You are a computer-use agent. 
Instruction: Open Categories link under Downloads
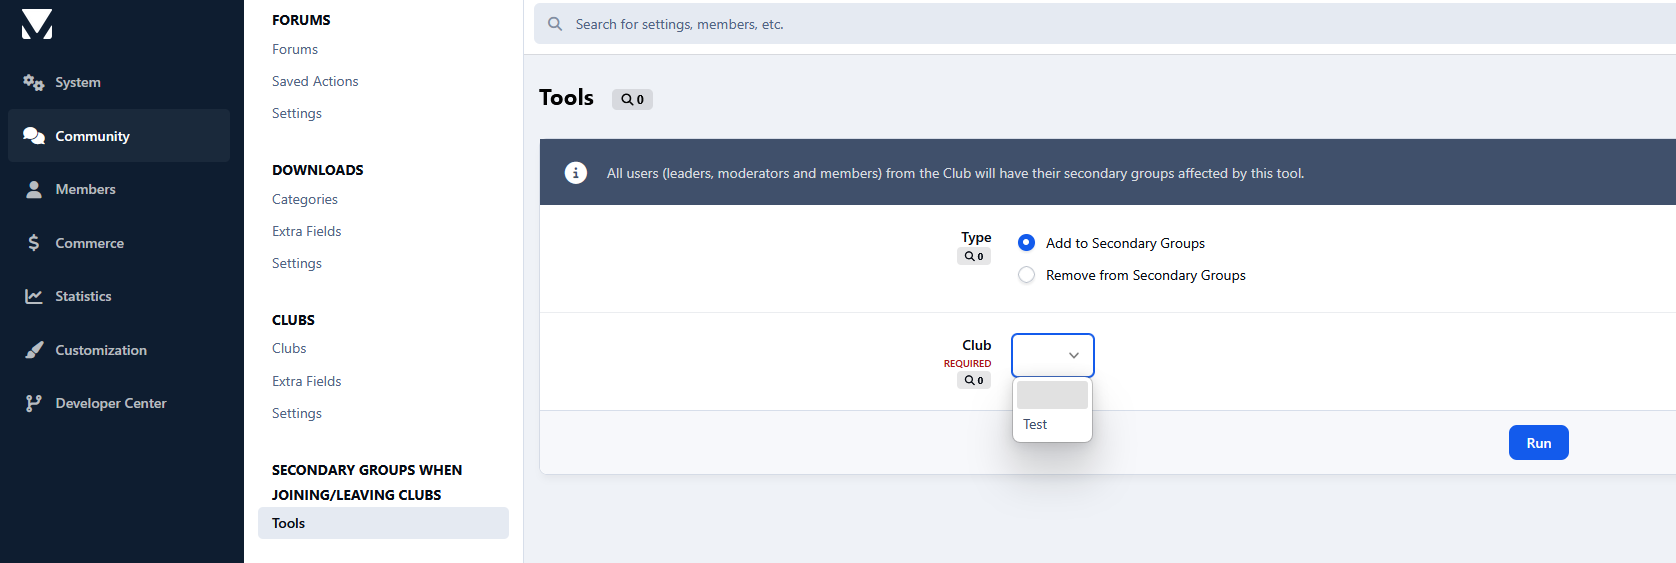305,199
